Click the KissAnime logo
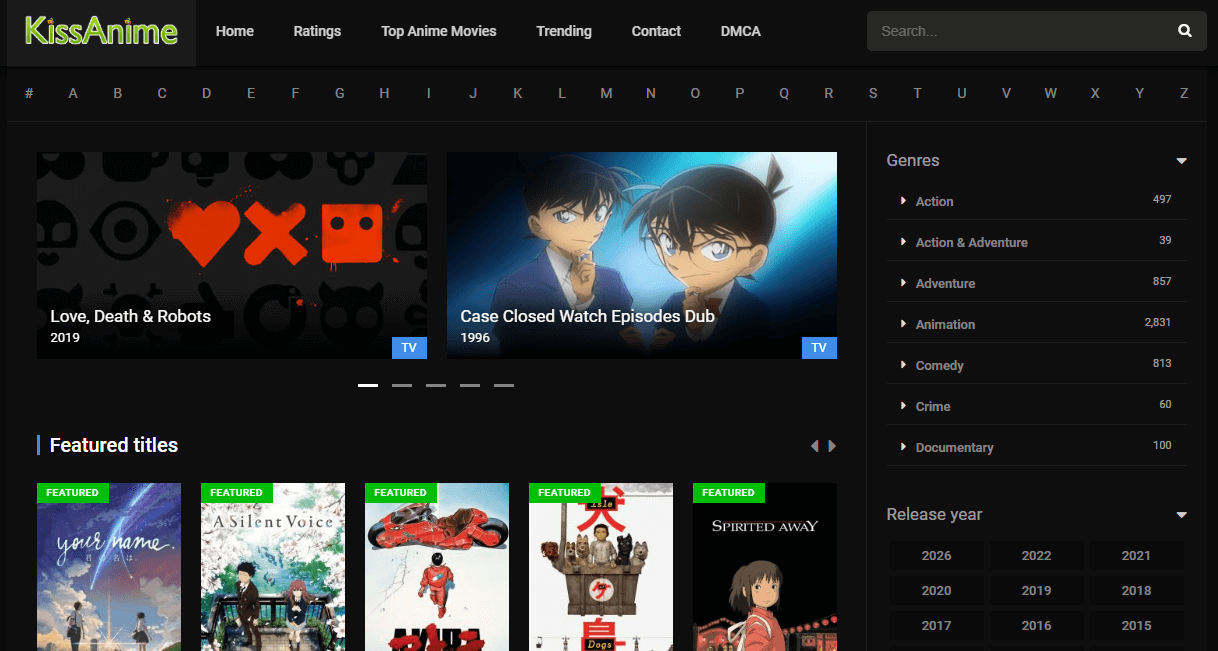This screenshot has height=651, width=1218. [101, 31]
